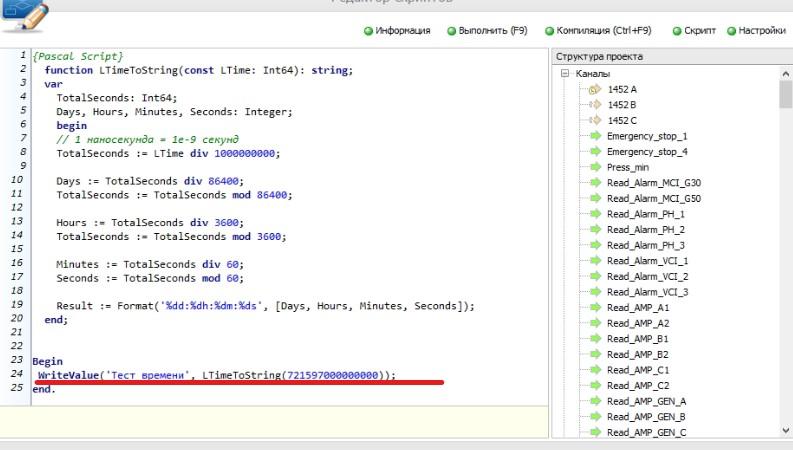The width and height of the screenshot is (793, 450).
Task: Click green arrow icon of Read_AMP_B2
Action: click(x=595, y=354)
